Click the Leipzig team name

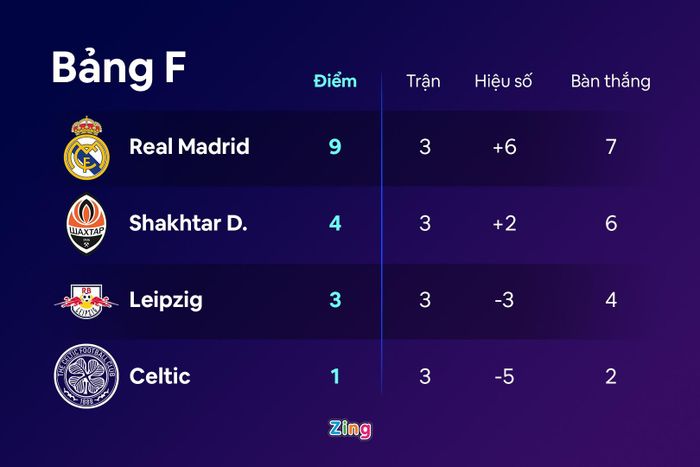click(166, 300)
